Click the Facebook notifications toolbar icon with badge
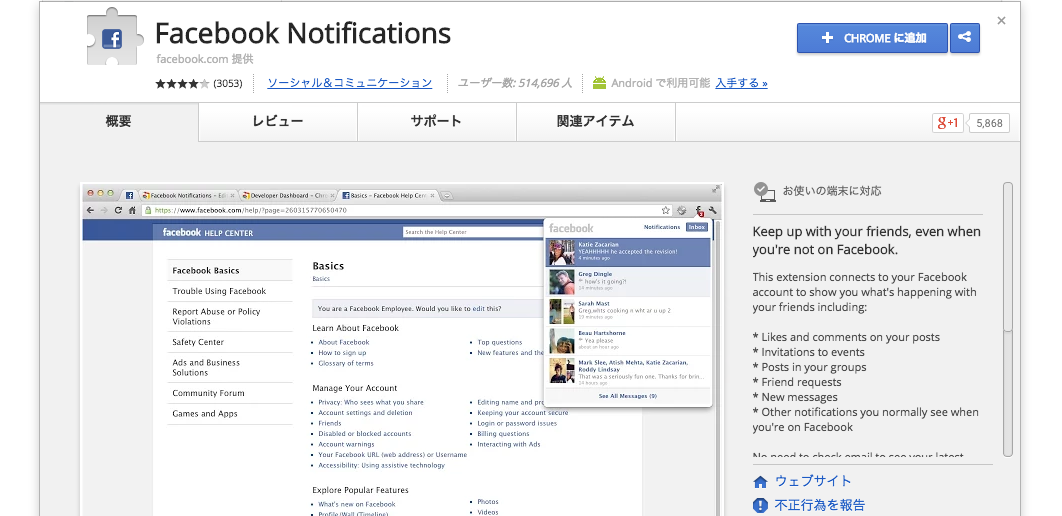Image resolution: width=1062 pixels, height=516 pixels. [x=699, y=211]
